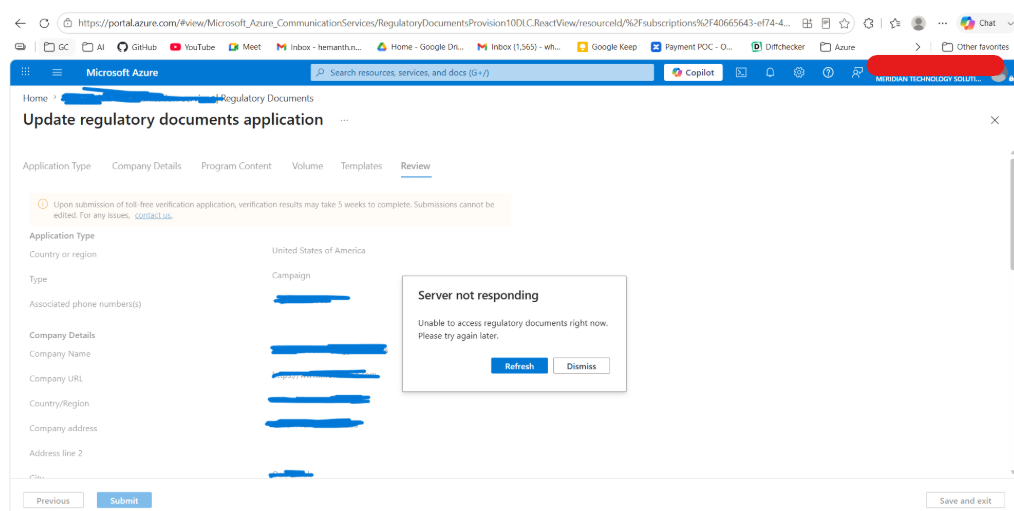
Task: Open the help question mark icon
Action: click(828, 72)
